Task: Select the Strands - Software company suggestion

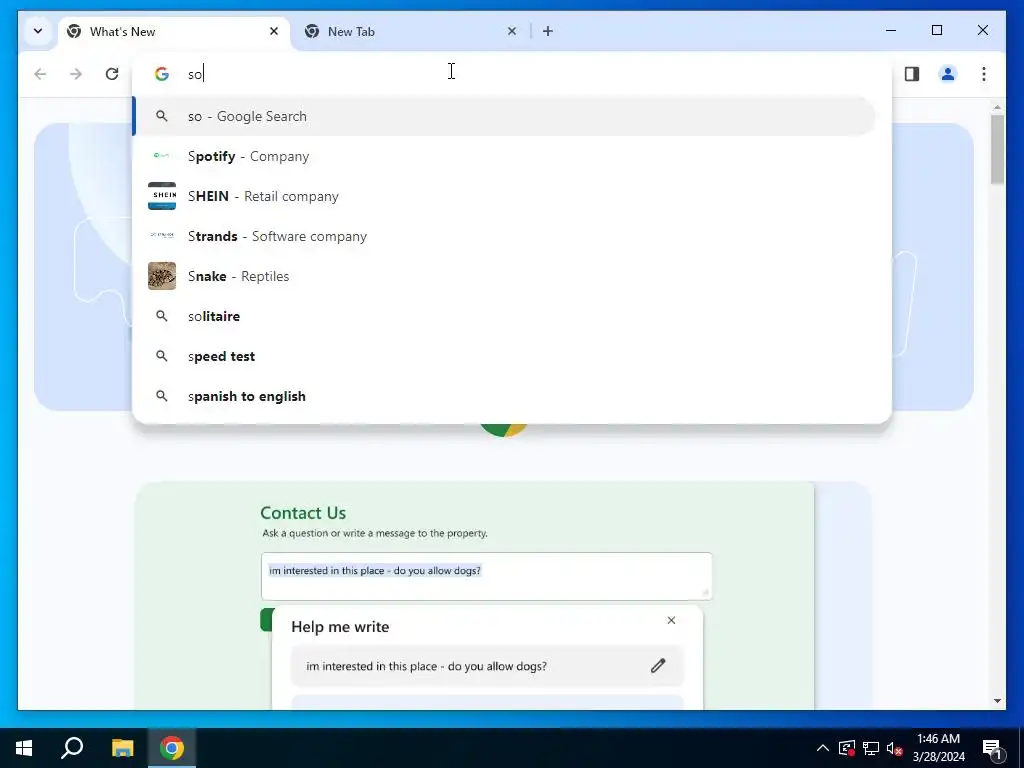Action: tap(504, 236)
